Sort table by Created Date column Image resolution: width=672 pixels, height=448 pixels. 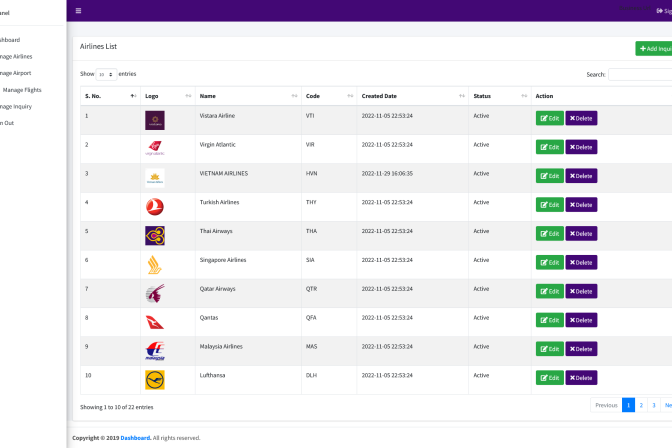(412, 96)
